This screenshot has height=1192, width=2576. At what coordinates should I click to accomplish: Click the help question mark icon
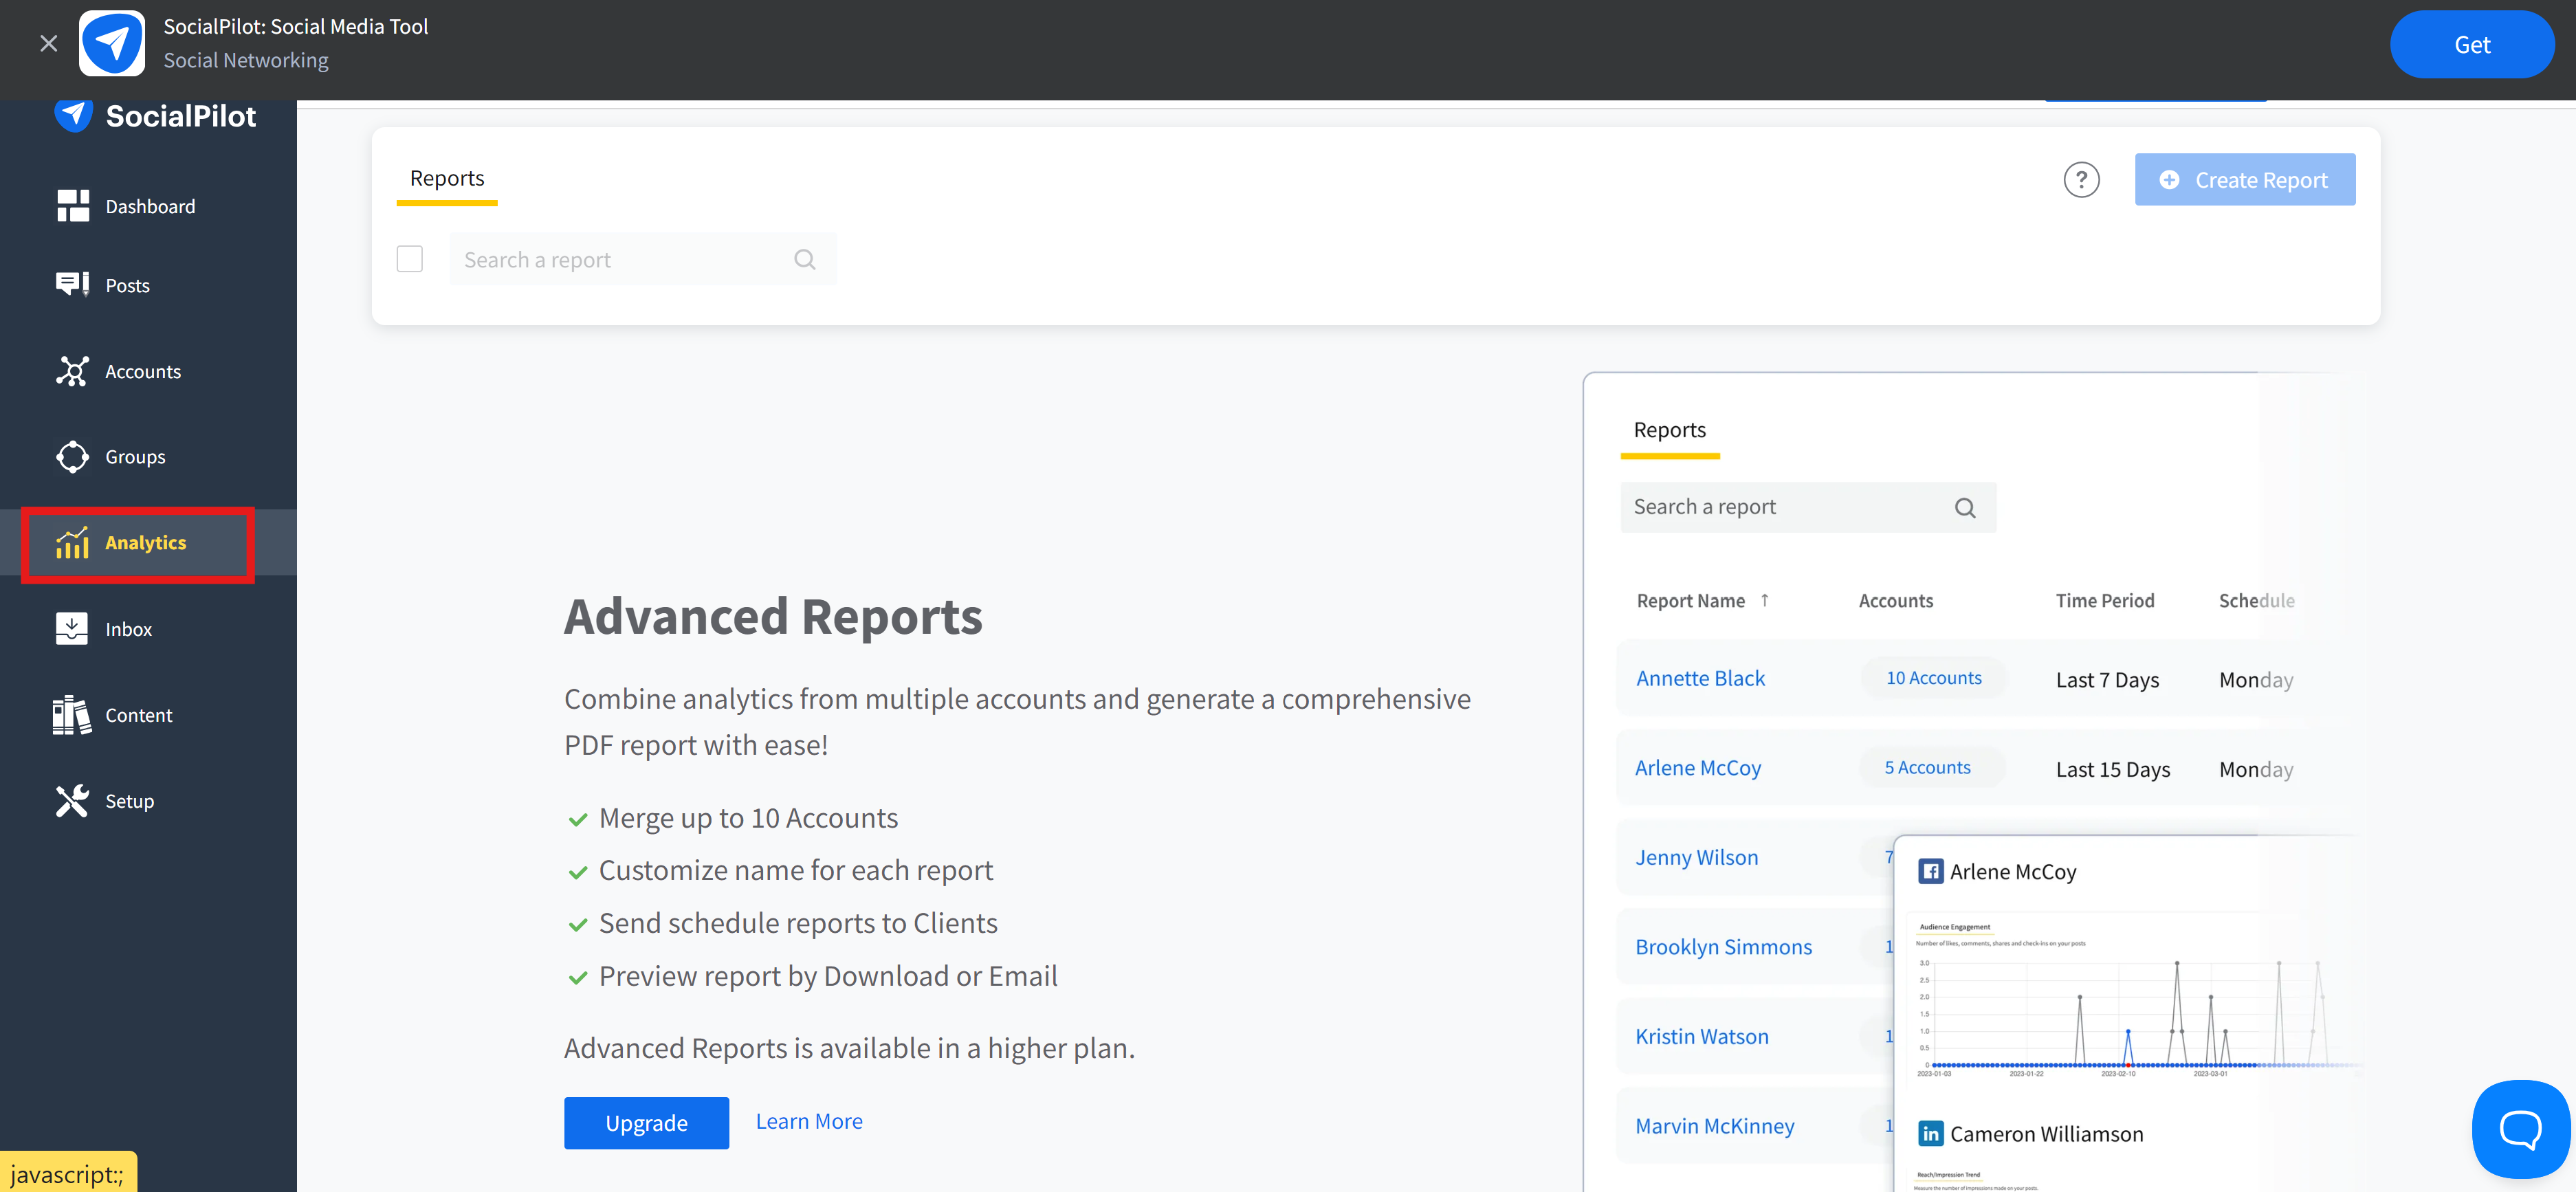[x=2081, y=180]
